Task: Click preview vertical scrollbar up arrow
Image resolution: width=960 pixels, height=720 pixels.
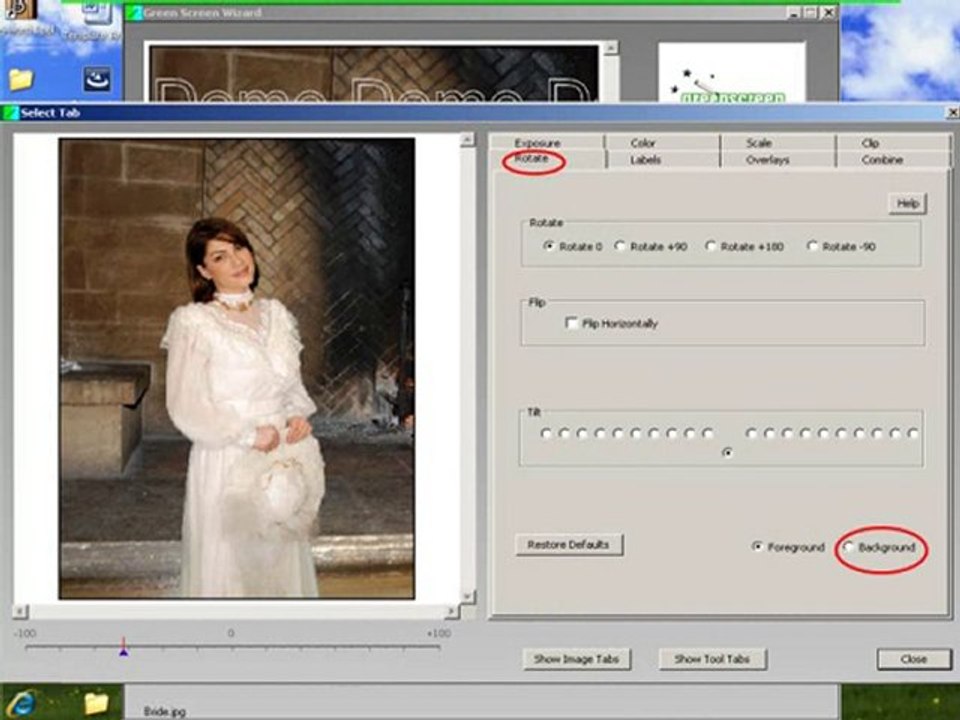Action: [468, 140]
